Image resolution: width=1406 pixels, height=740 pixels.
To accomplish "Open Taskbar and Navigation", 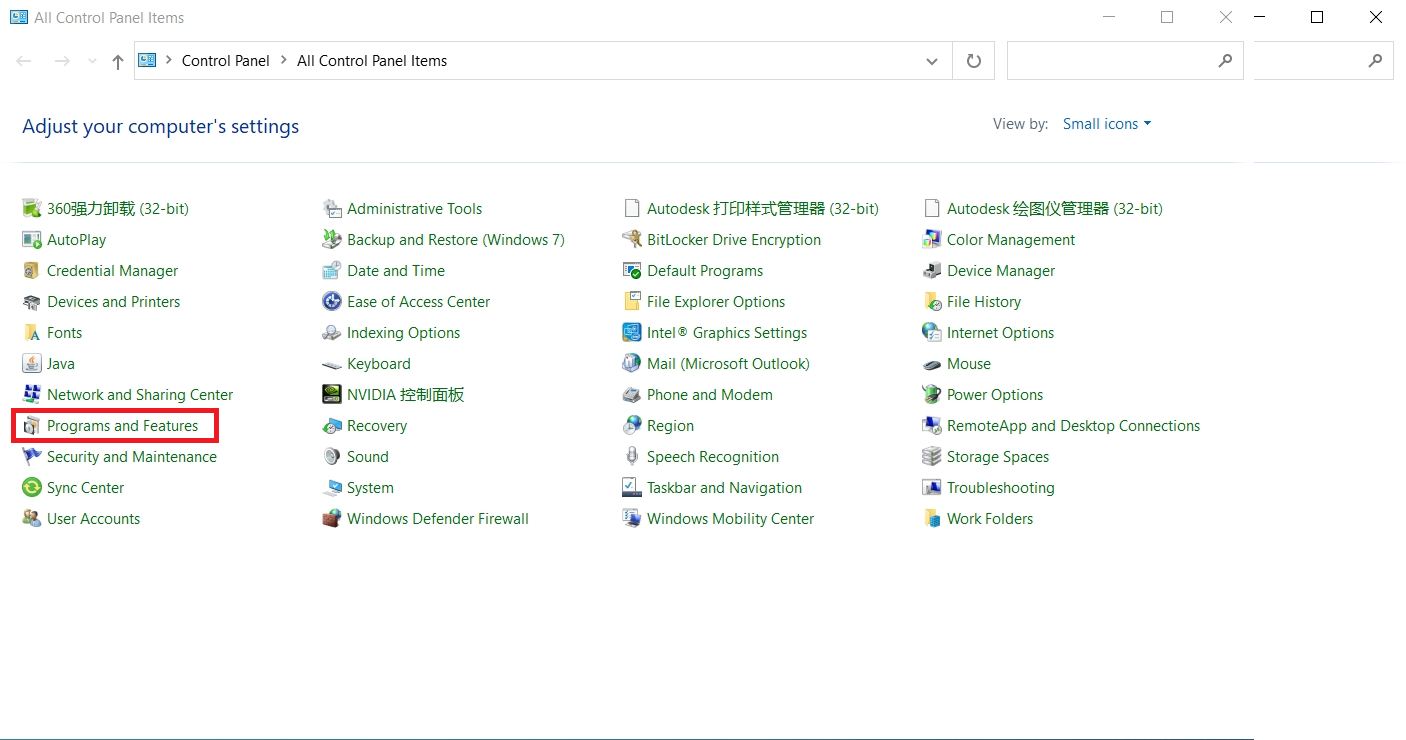I will coord(724,487).
